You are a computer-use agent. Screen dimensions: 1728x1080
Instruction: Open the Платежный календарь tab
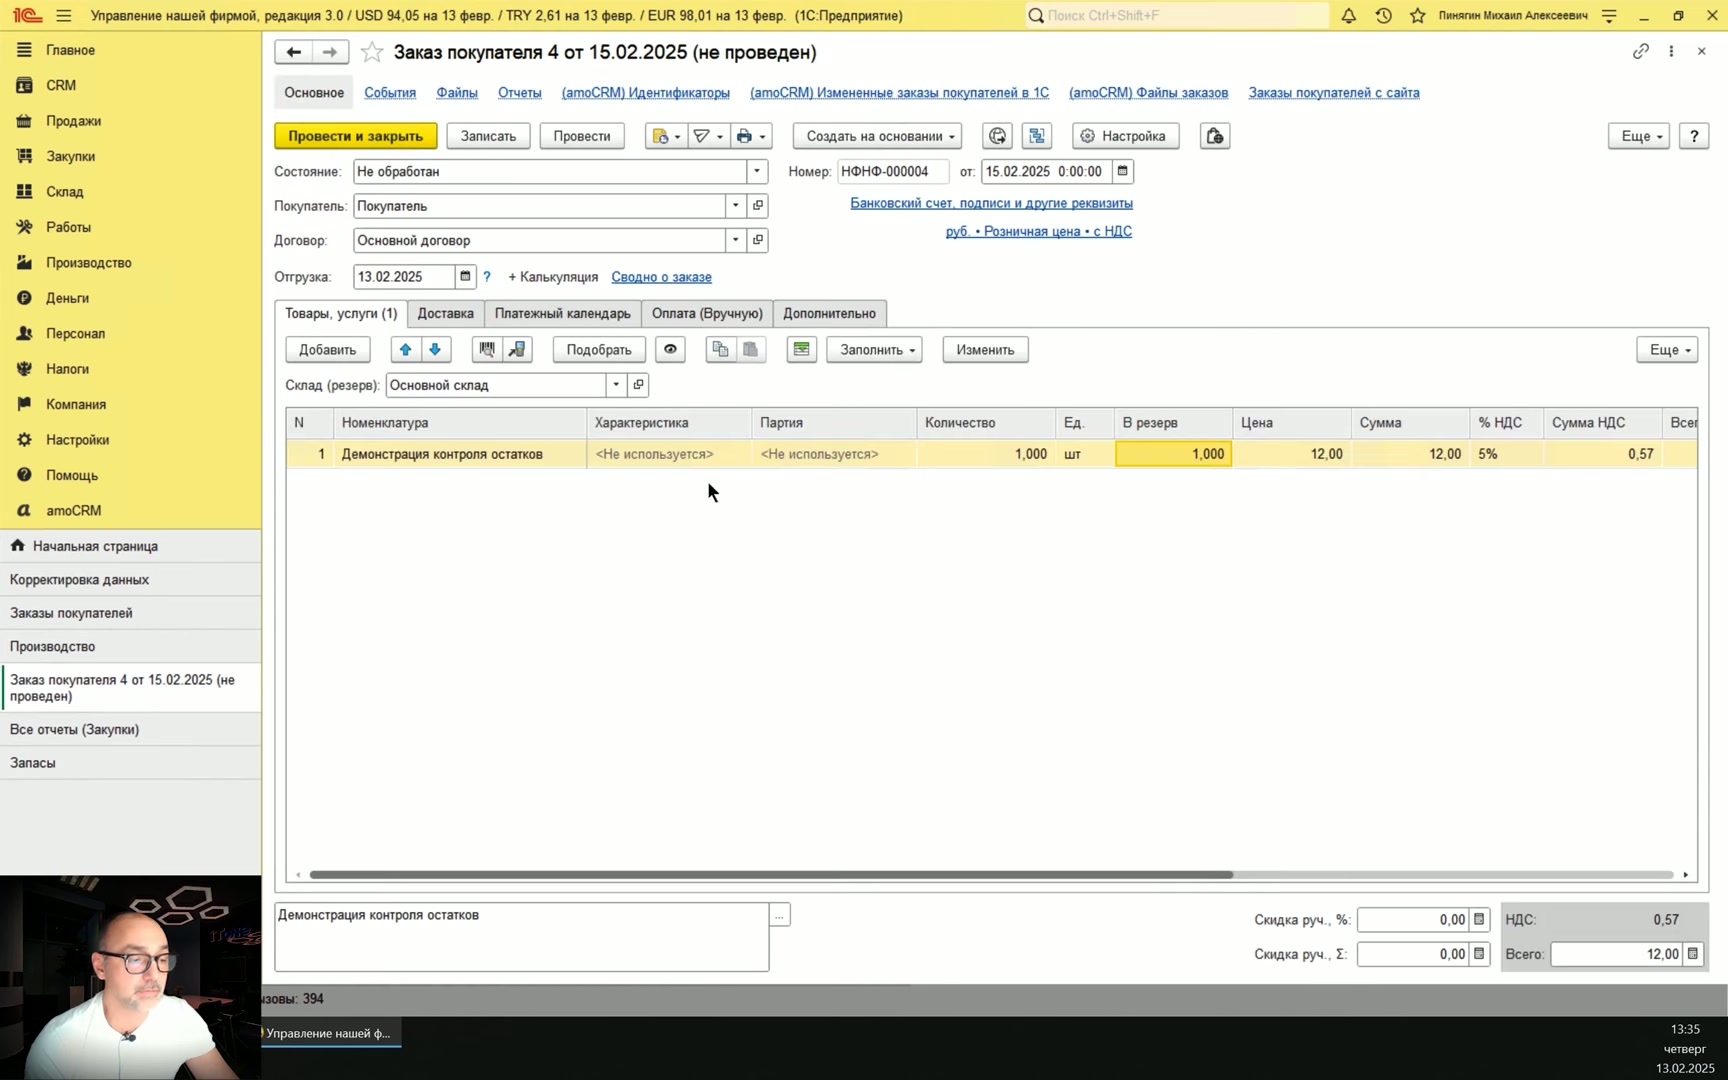563,313
